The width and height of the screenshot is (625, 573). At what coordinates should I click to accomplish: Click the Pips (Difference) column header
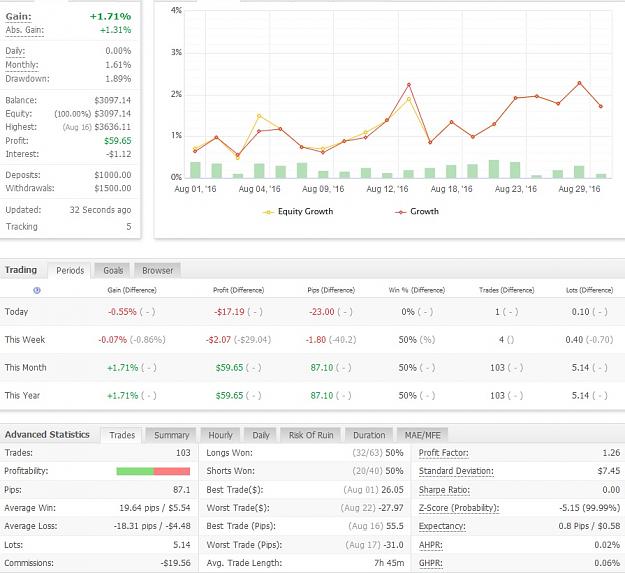pos(331,290)
